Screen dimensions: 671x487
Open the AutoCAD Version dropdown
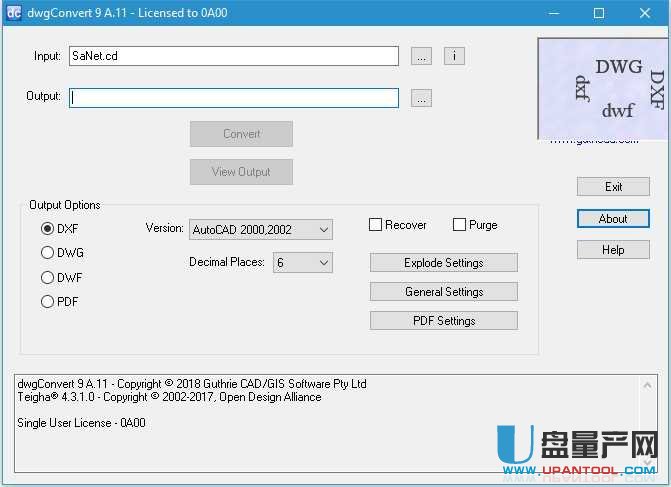click(260, 230)
